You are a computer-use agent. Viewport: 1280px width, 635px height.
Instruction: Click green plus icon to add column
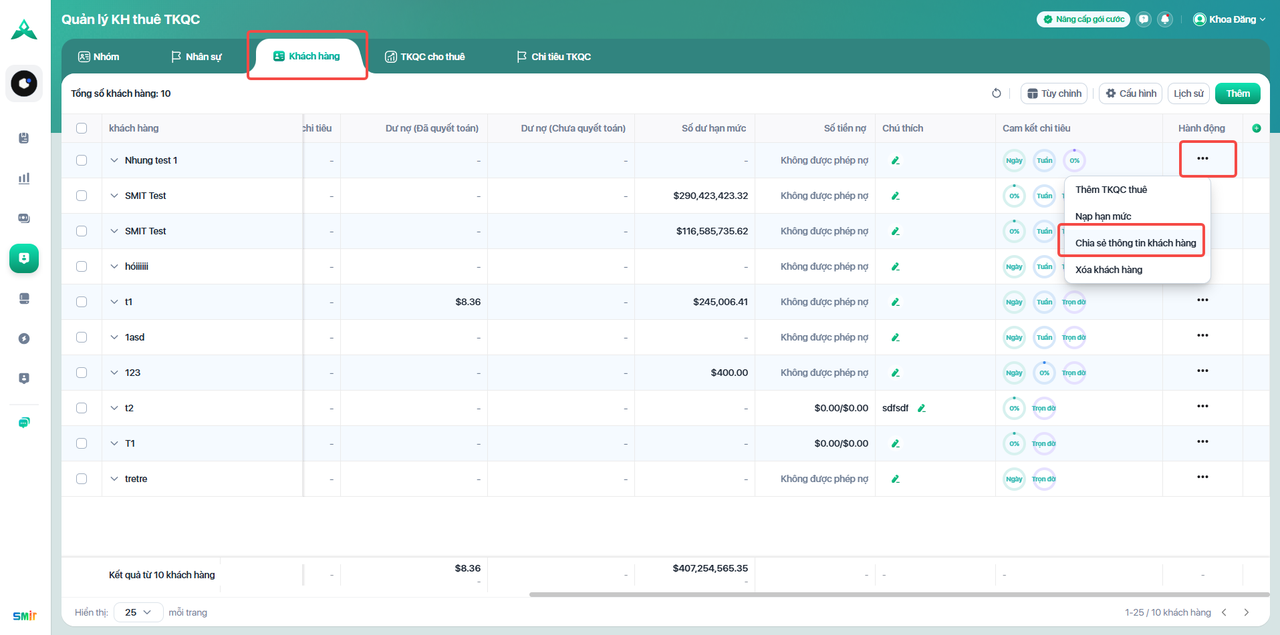[1256, 128]
